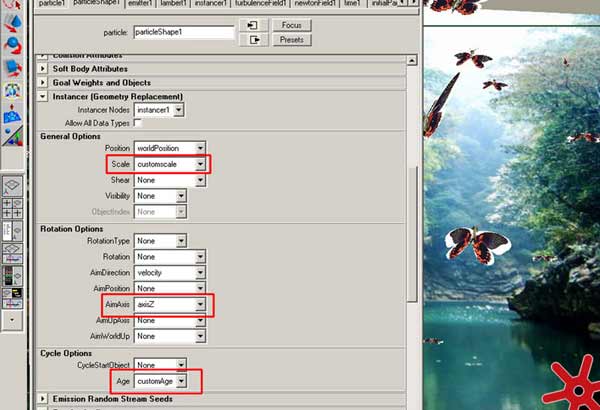Open the Age customAge dropdown
The height and width of the screenshot is (410, 600).
coord(181,381)
